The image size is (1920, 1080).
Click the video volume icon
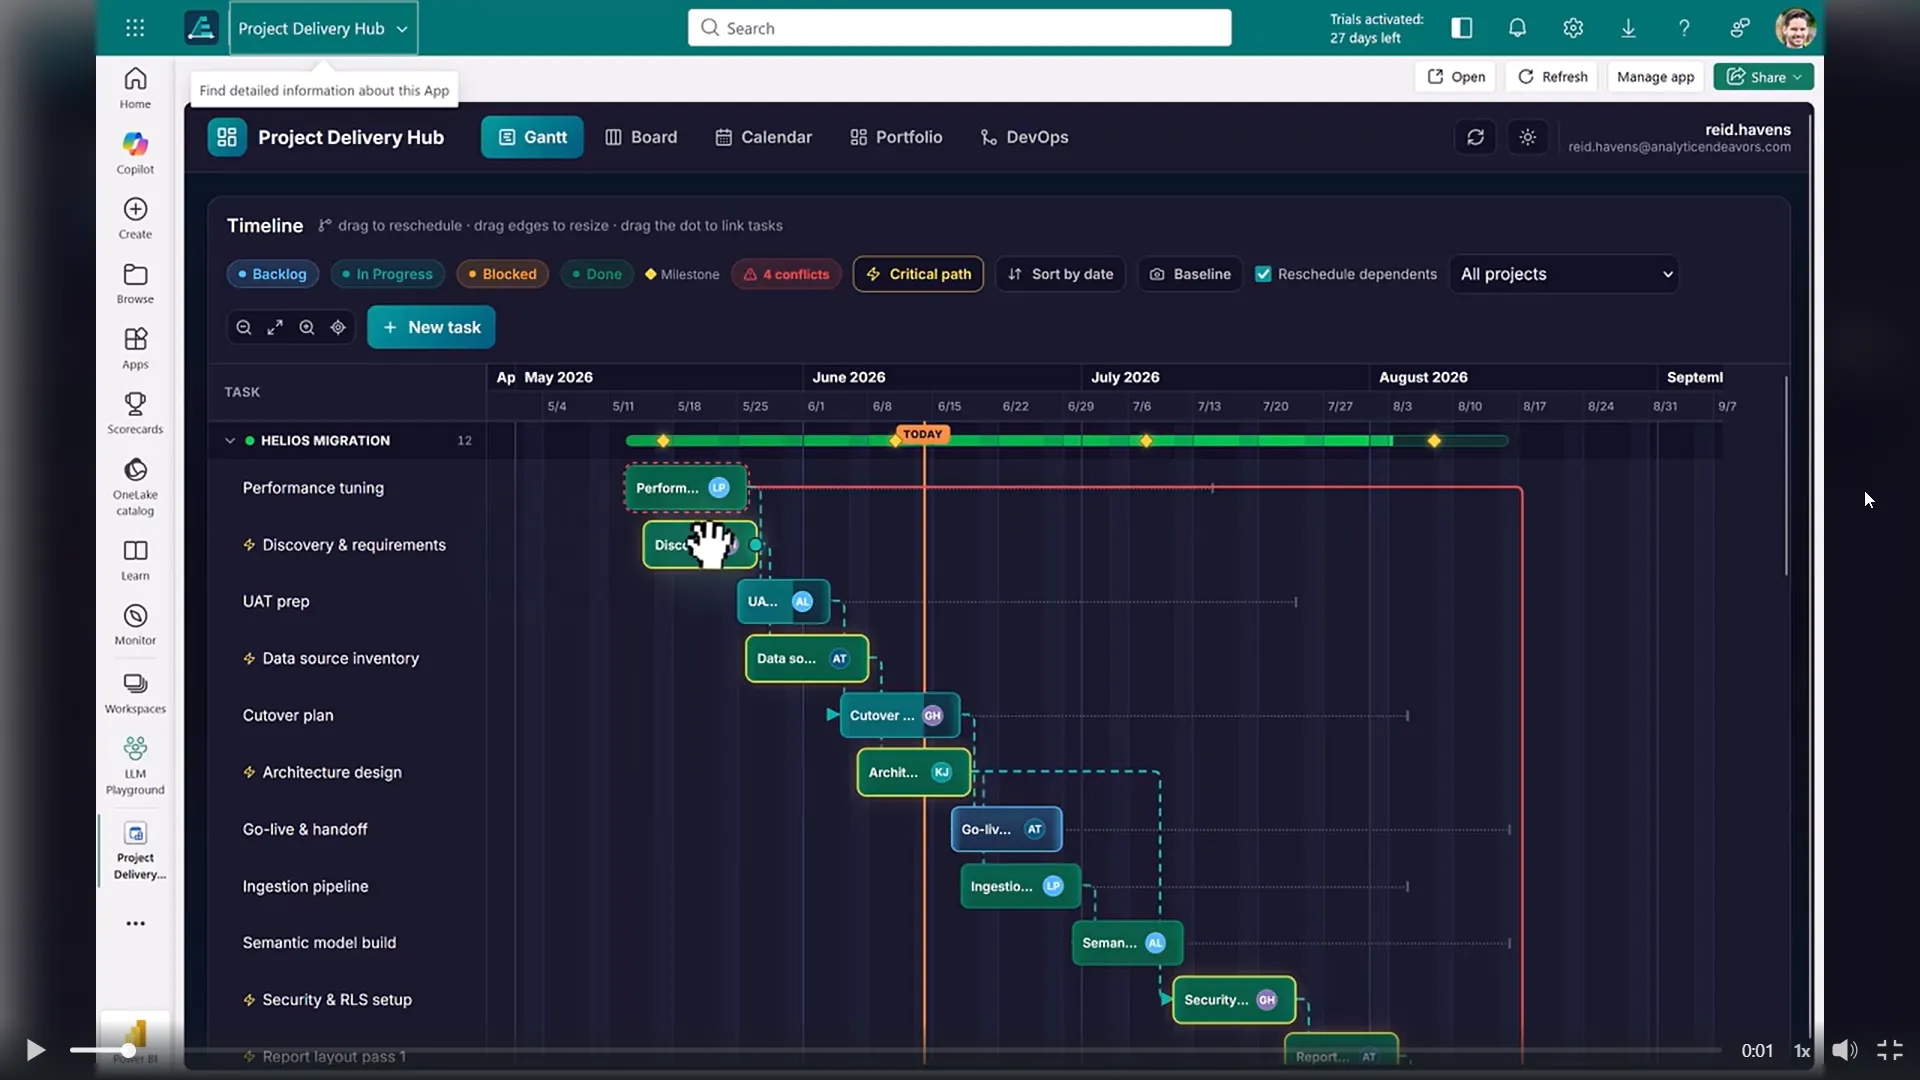[x=1844, y=1050]
